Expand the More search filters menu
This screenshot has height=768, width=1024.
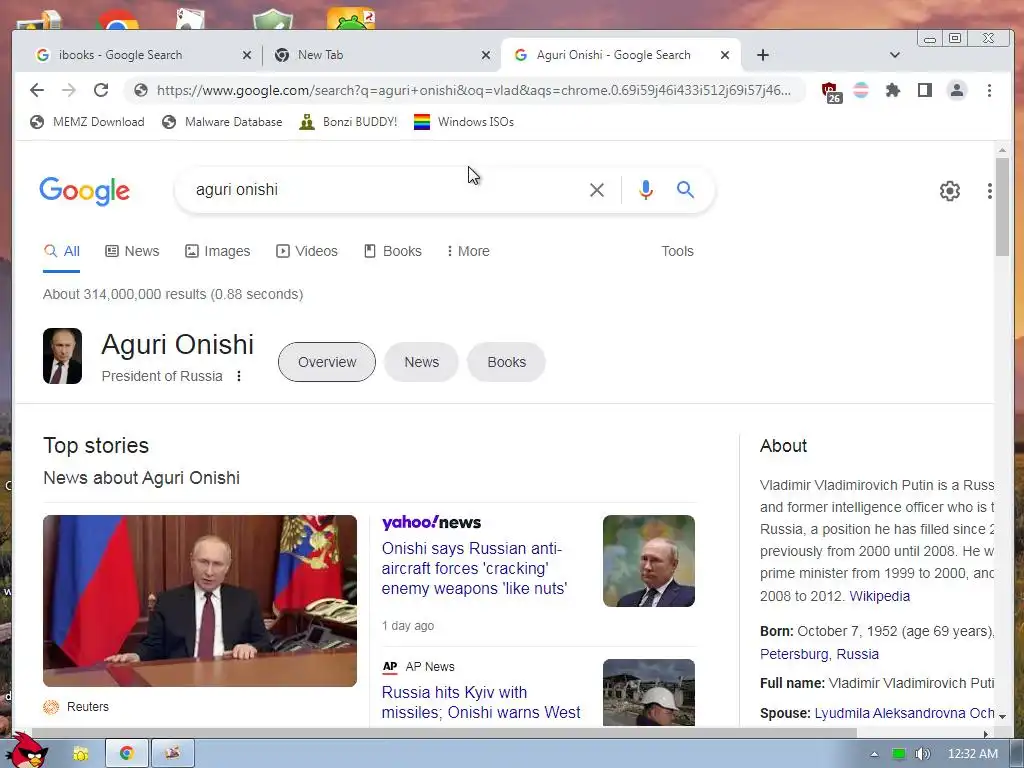468,251
